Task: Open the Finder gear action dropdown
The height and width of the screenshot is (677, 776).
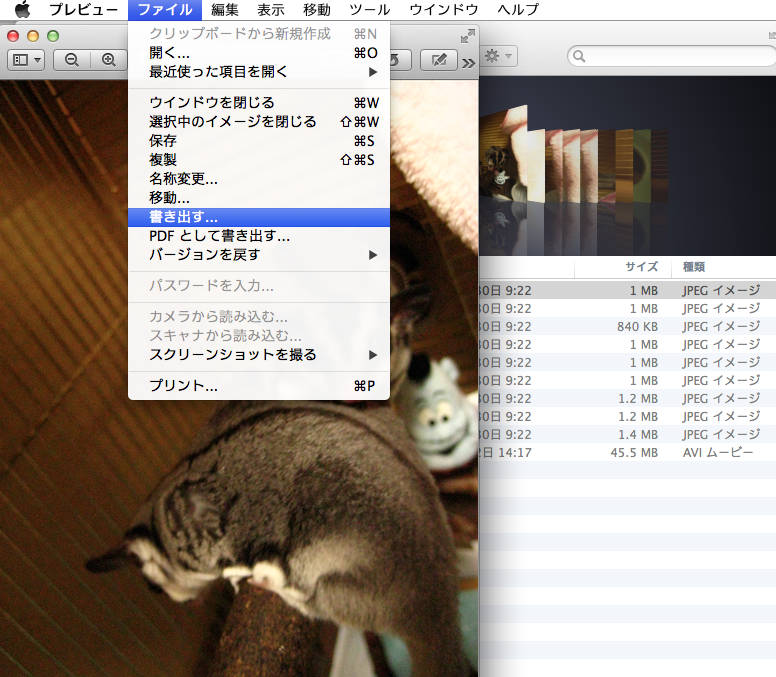Action: click(x=498, y=56)
